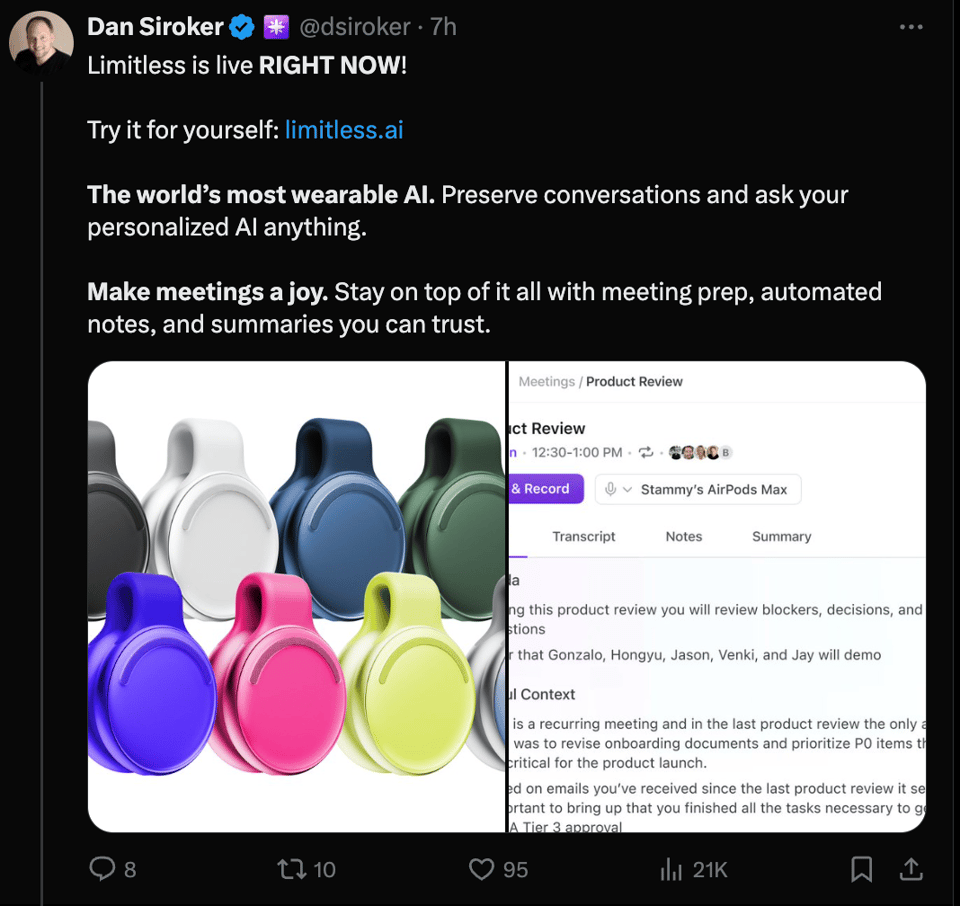Click the purple Limitless affiliate badge
The height and width of the screenshot is (906, 960).
[x=276, y=27]
